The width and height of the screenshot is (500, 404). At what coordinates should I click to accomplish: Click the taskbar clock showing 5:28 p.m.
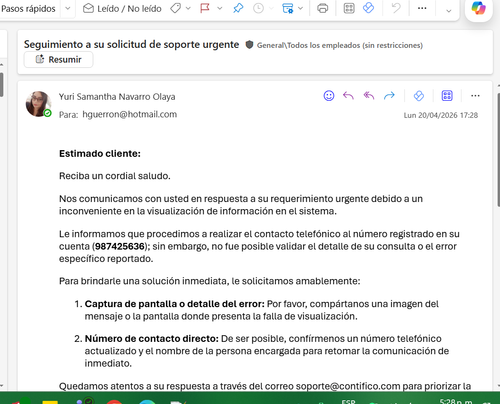coord(456,401)
